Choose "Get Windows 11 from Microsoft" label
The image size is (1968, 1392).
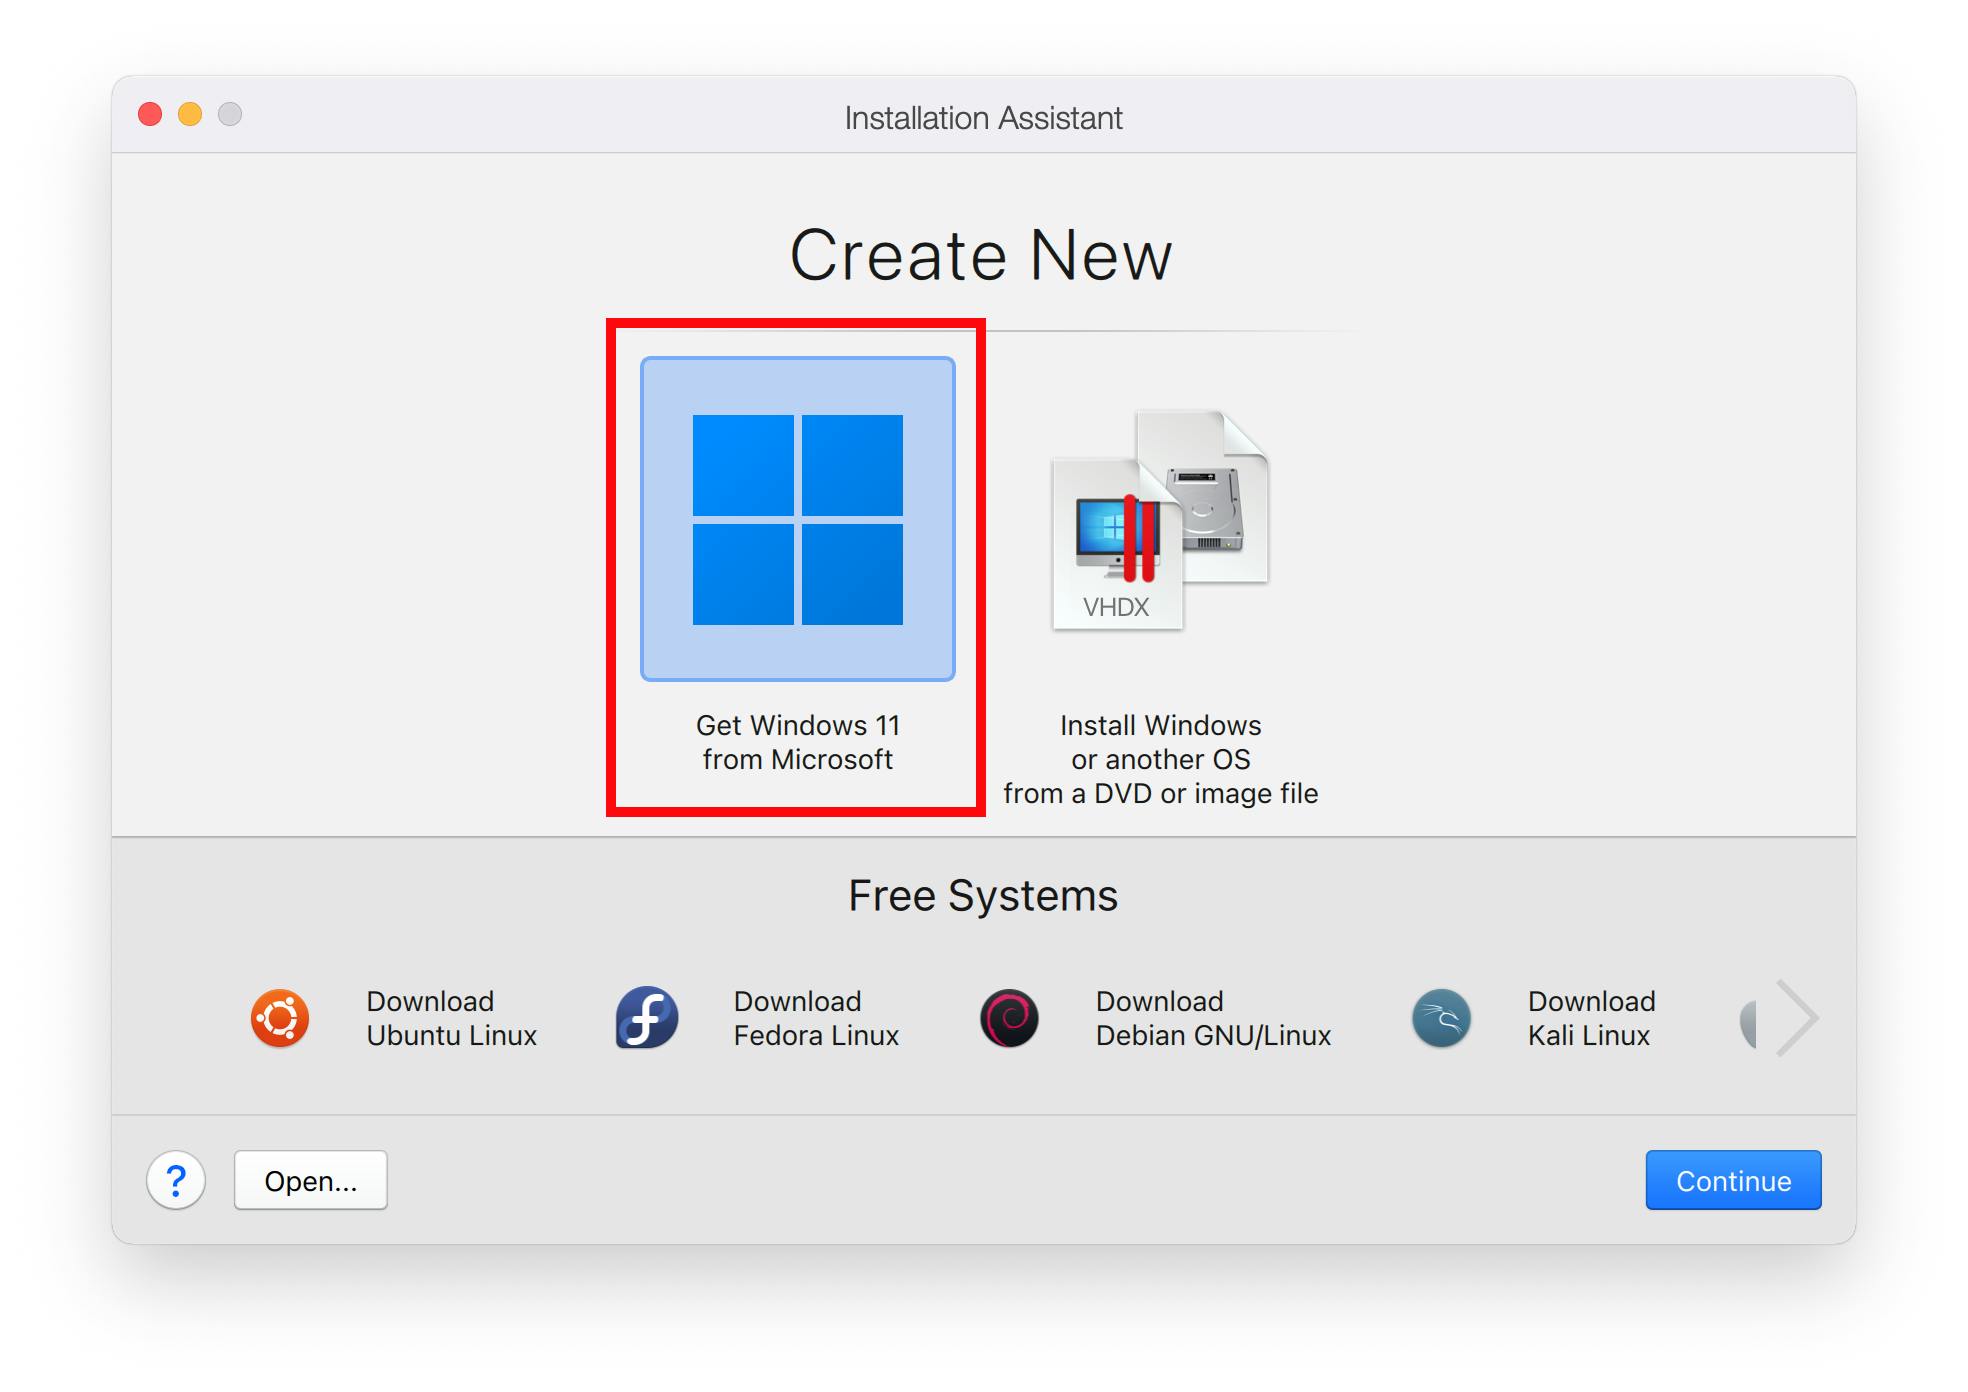pyautogui.click(x=797, y=742)
